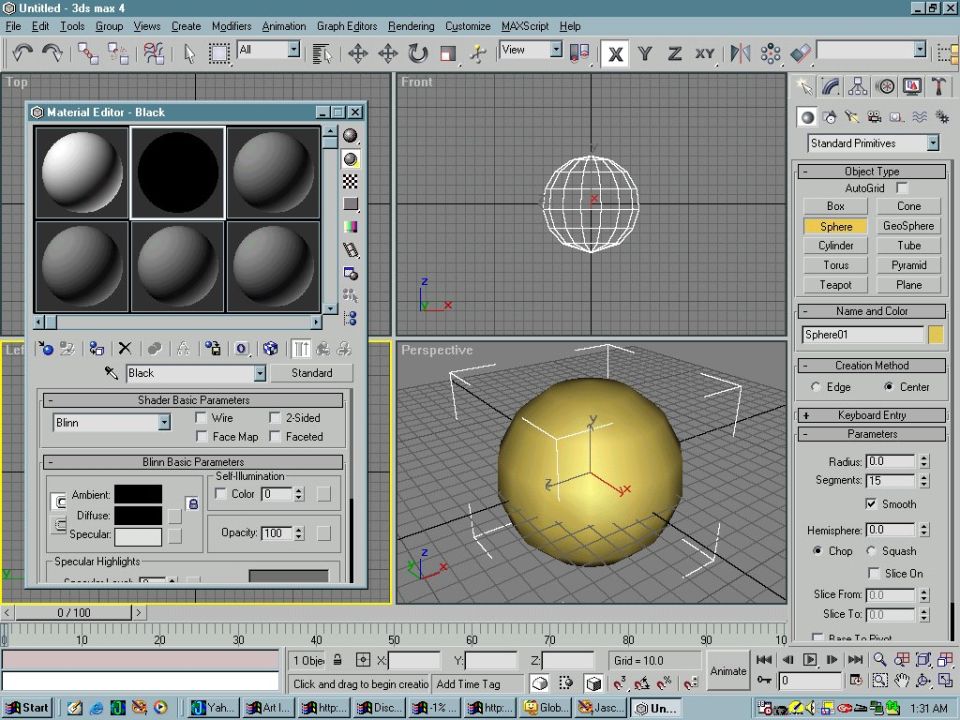
Task: Toggle checkered background in Material Editor
Action: point(350,181)
